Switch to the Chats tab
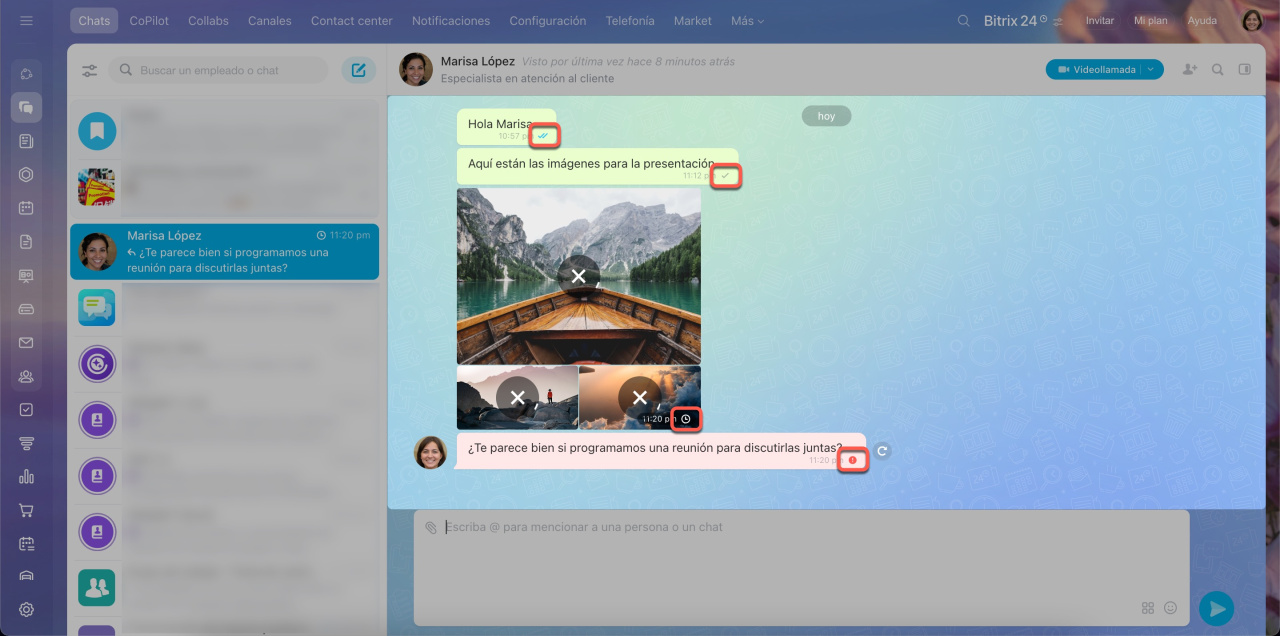Image resolution: width=1280 pixels, height=636 pixels. click(94, 20)
